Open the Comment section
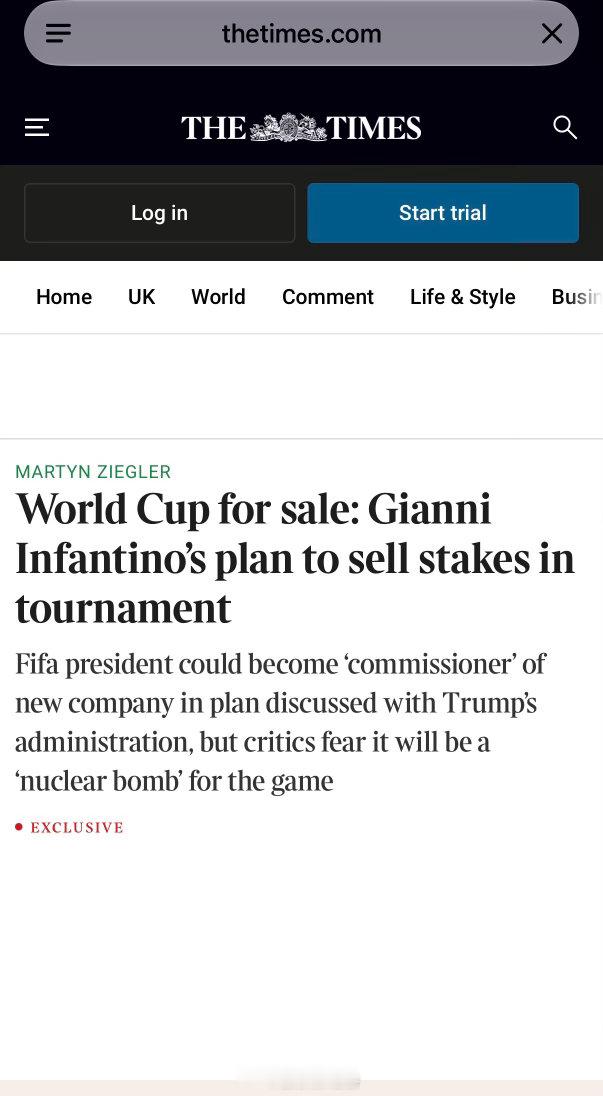This screenshot has height=1096, width=603. tap(328, 297)
